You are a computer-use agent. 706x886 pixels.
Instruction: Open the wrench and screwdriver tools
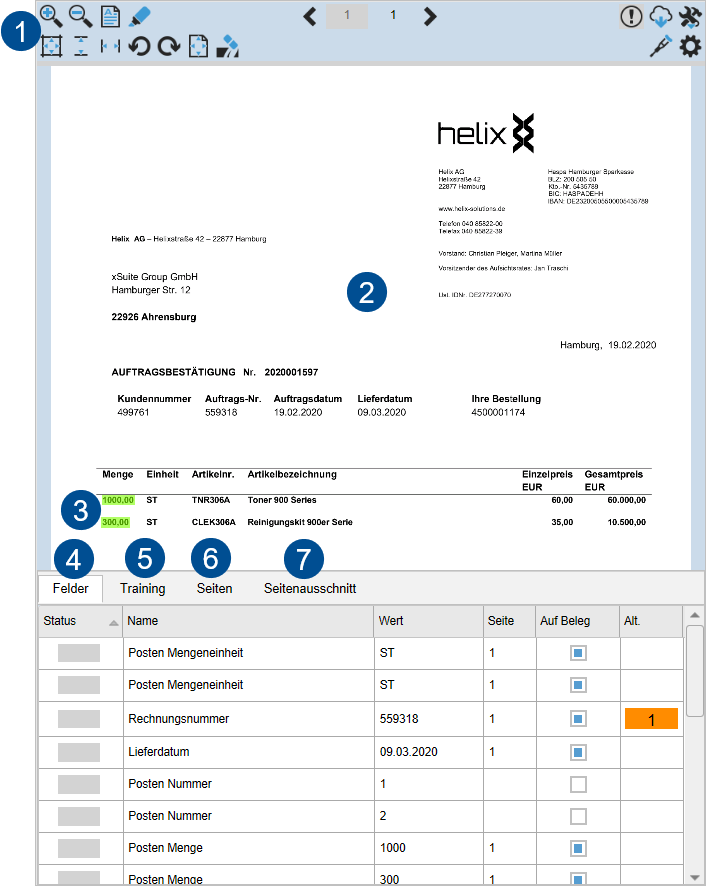click(690, 16)
